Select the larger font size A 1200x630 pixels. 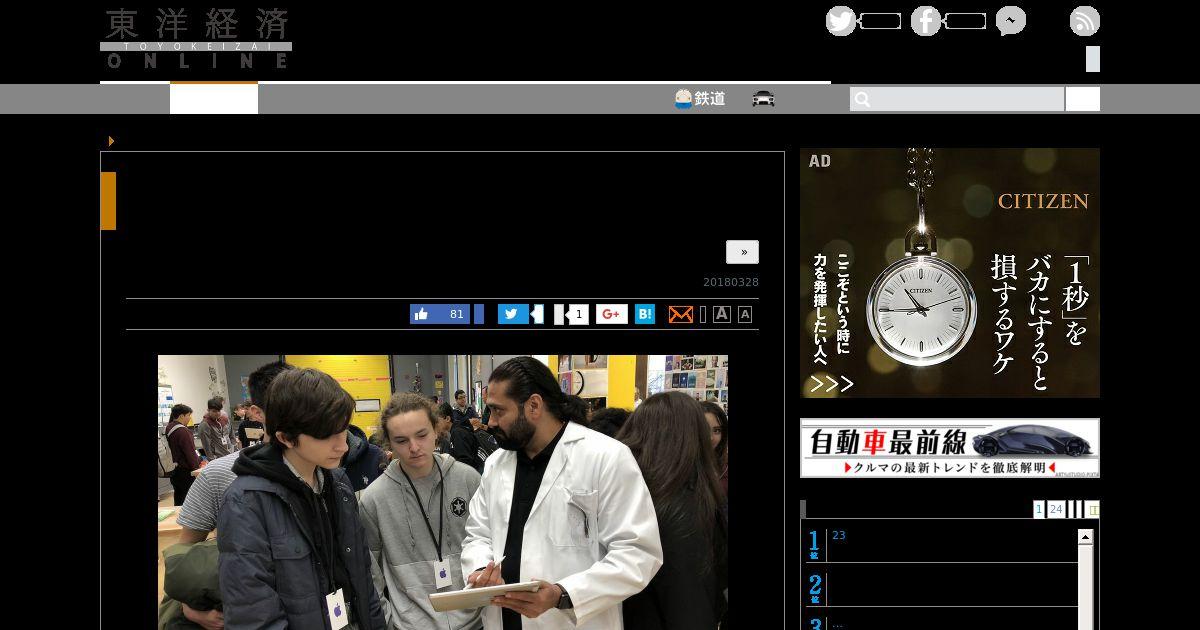click(722, 314)
